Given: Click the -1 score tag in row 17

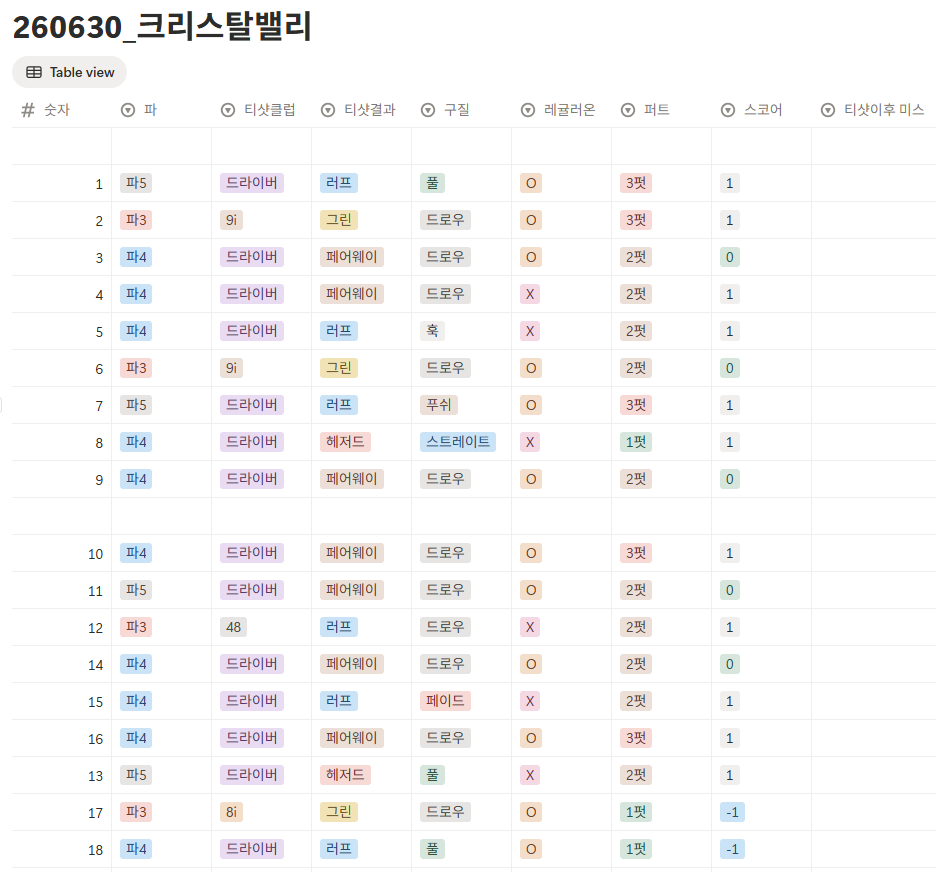Looking at the screenshot, I should coord(732,812).
